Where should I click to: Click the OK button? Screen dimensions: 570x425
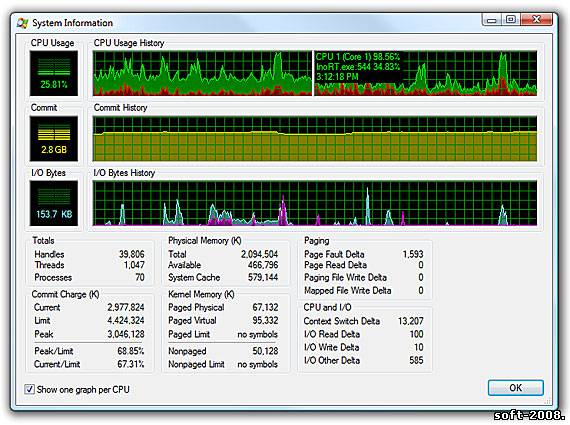515,388
